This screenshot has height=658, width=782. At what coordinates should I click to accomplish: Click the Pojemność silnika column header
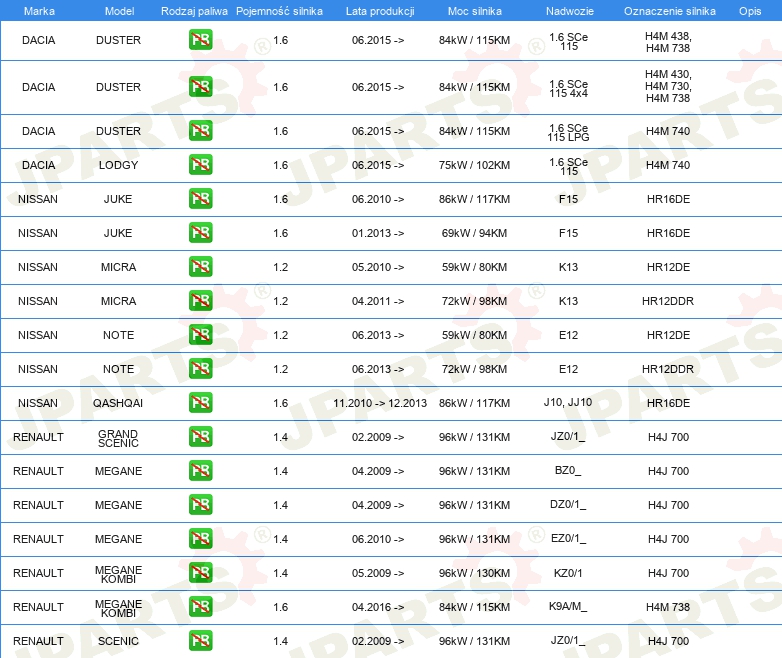279,11
